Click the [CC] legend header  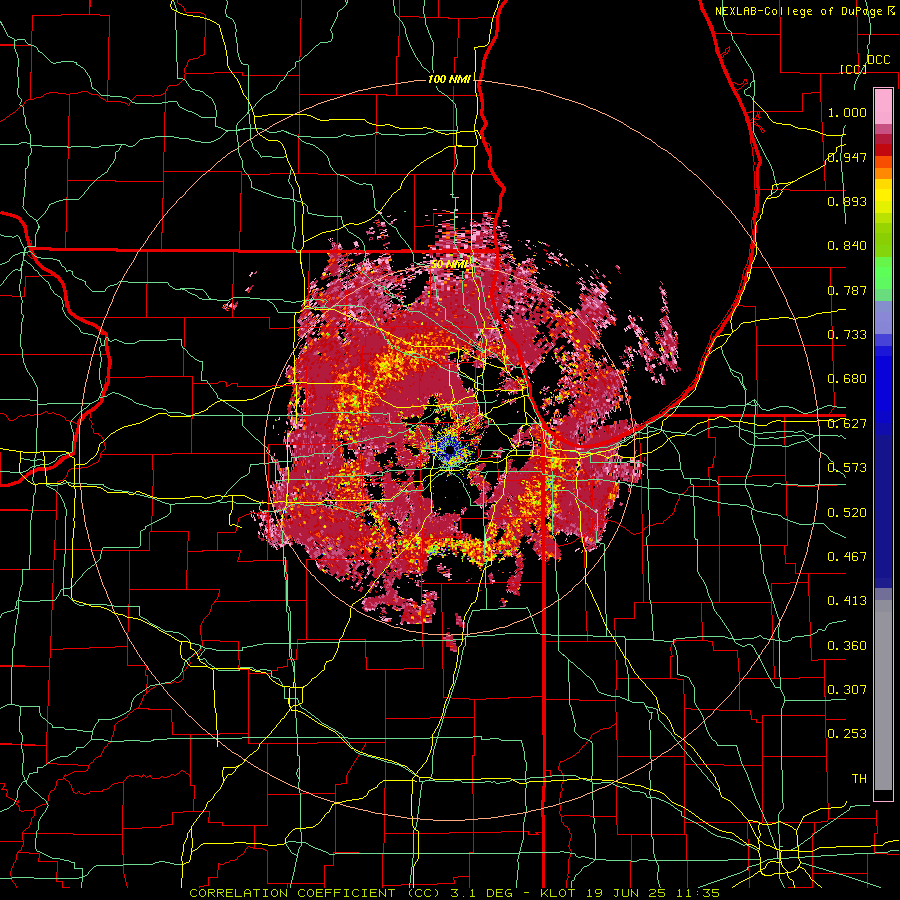click(x=853, y=69)
